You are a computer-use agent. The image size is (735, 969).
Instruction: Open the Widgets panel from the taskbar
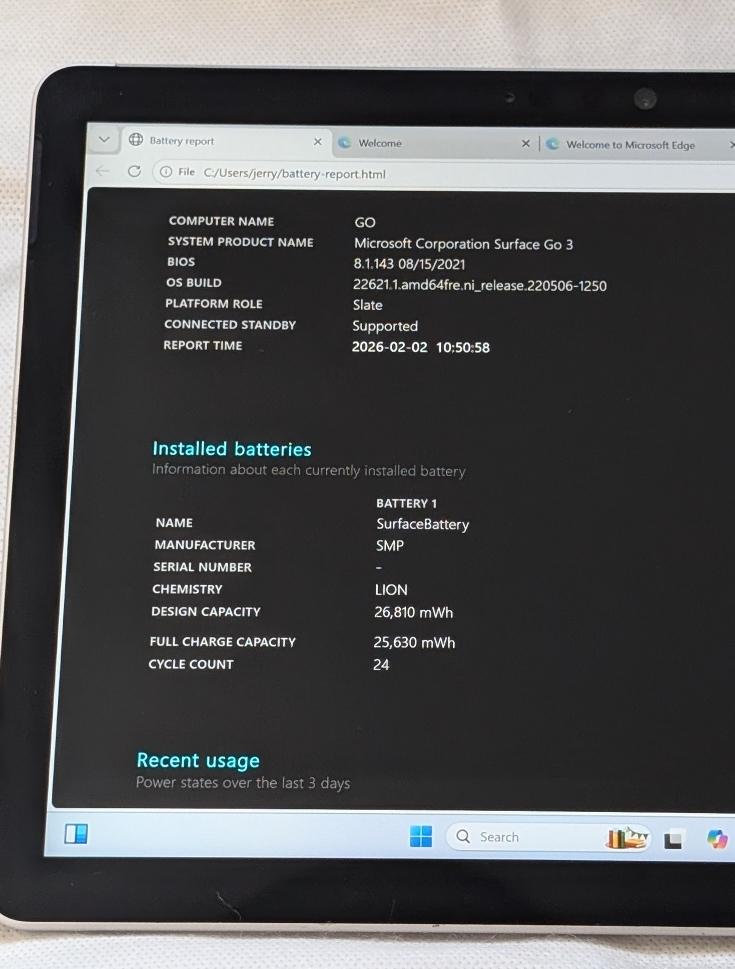76,834
